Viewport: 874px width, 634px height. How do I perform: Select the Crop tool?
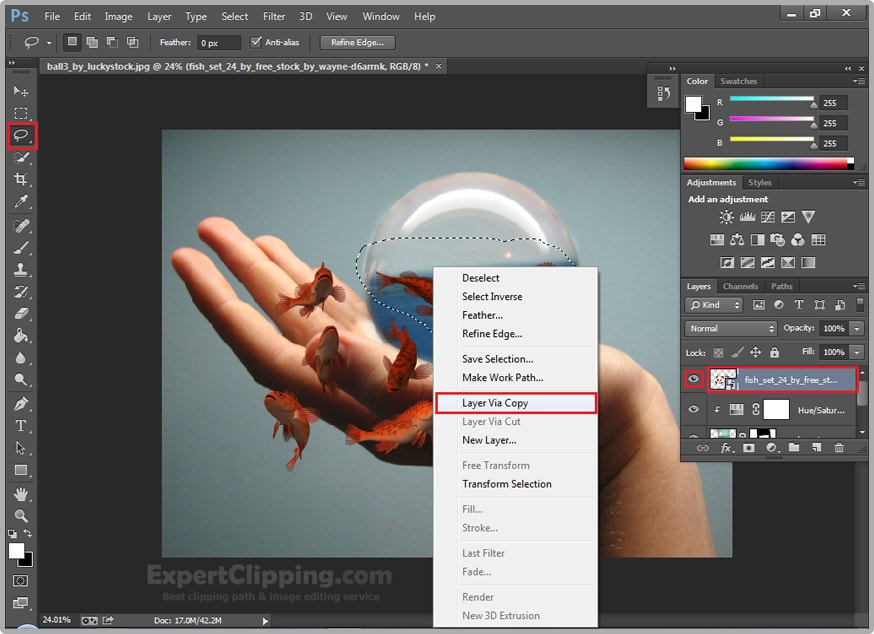[21, 179]
